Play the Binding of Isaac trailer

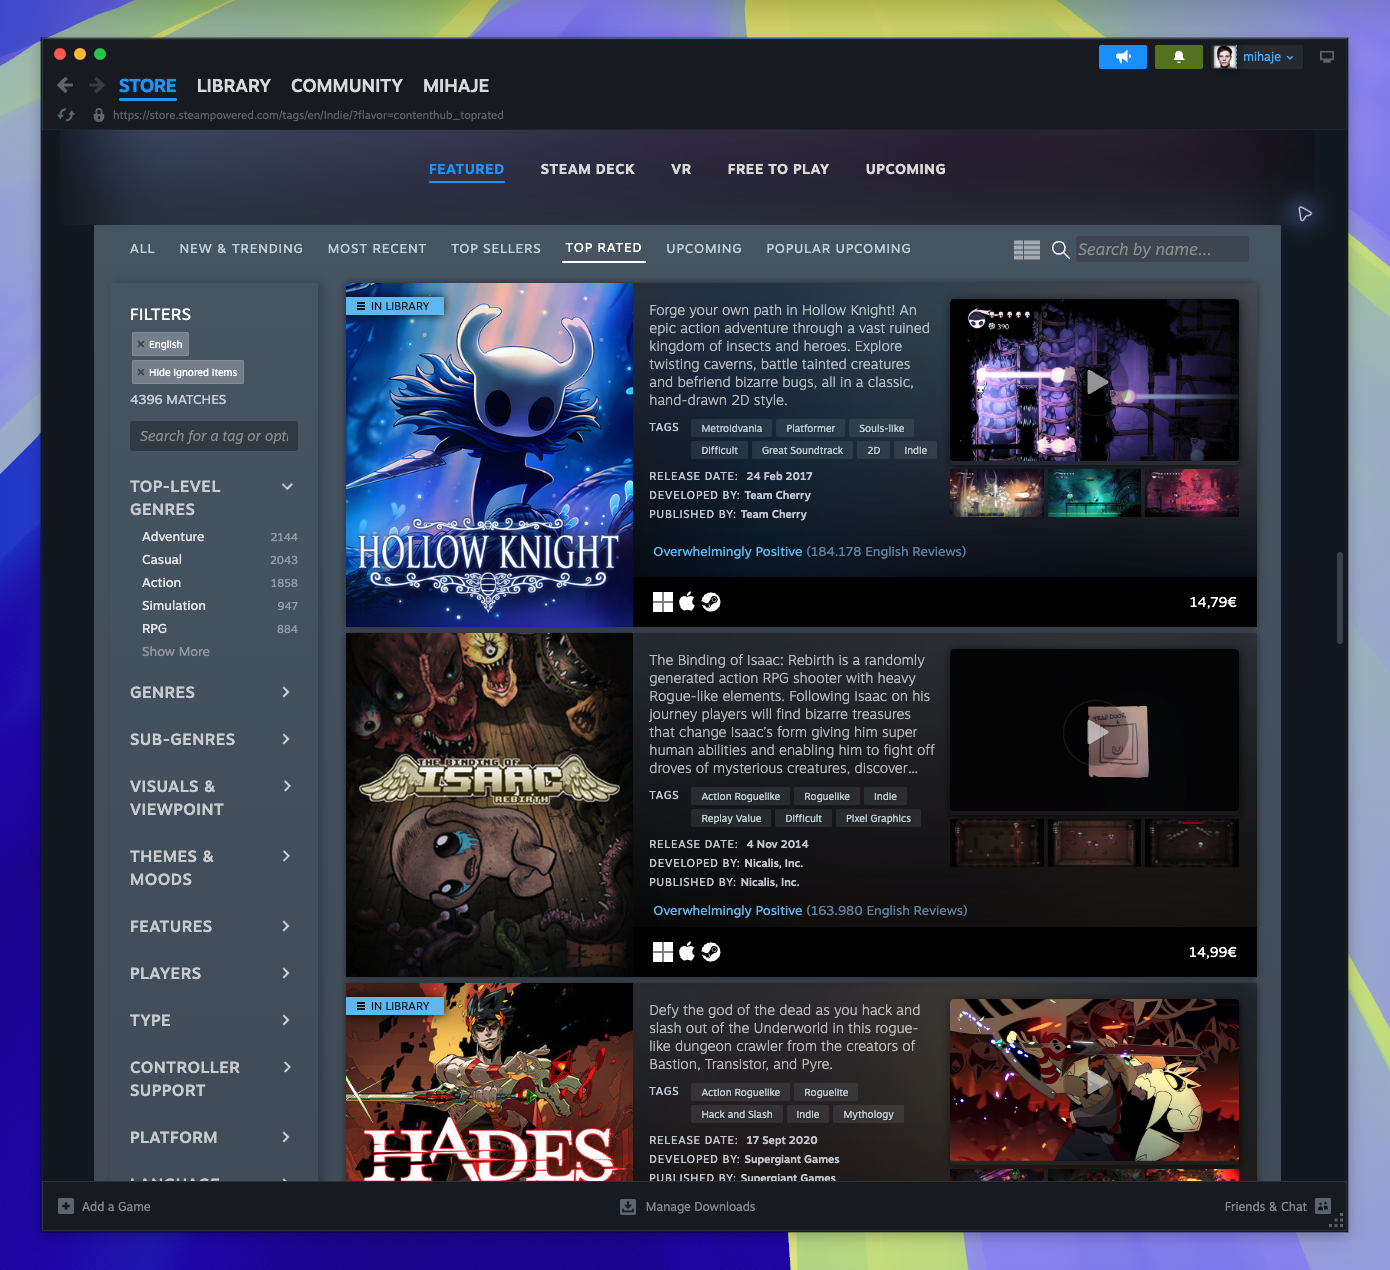(x=1097, y=731)
